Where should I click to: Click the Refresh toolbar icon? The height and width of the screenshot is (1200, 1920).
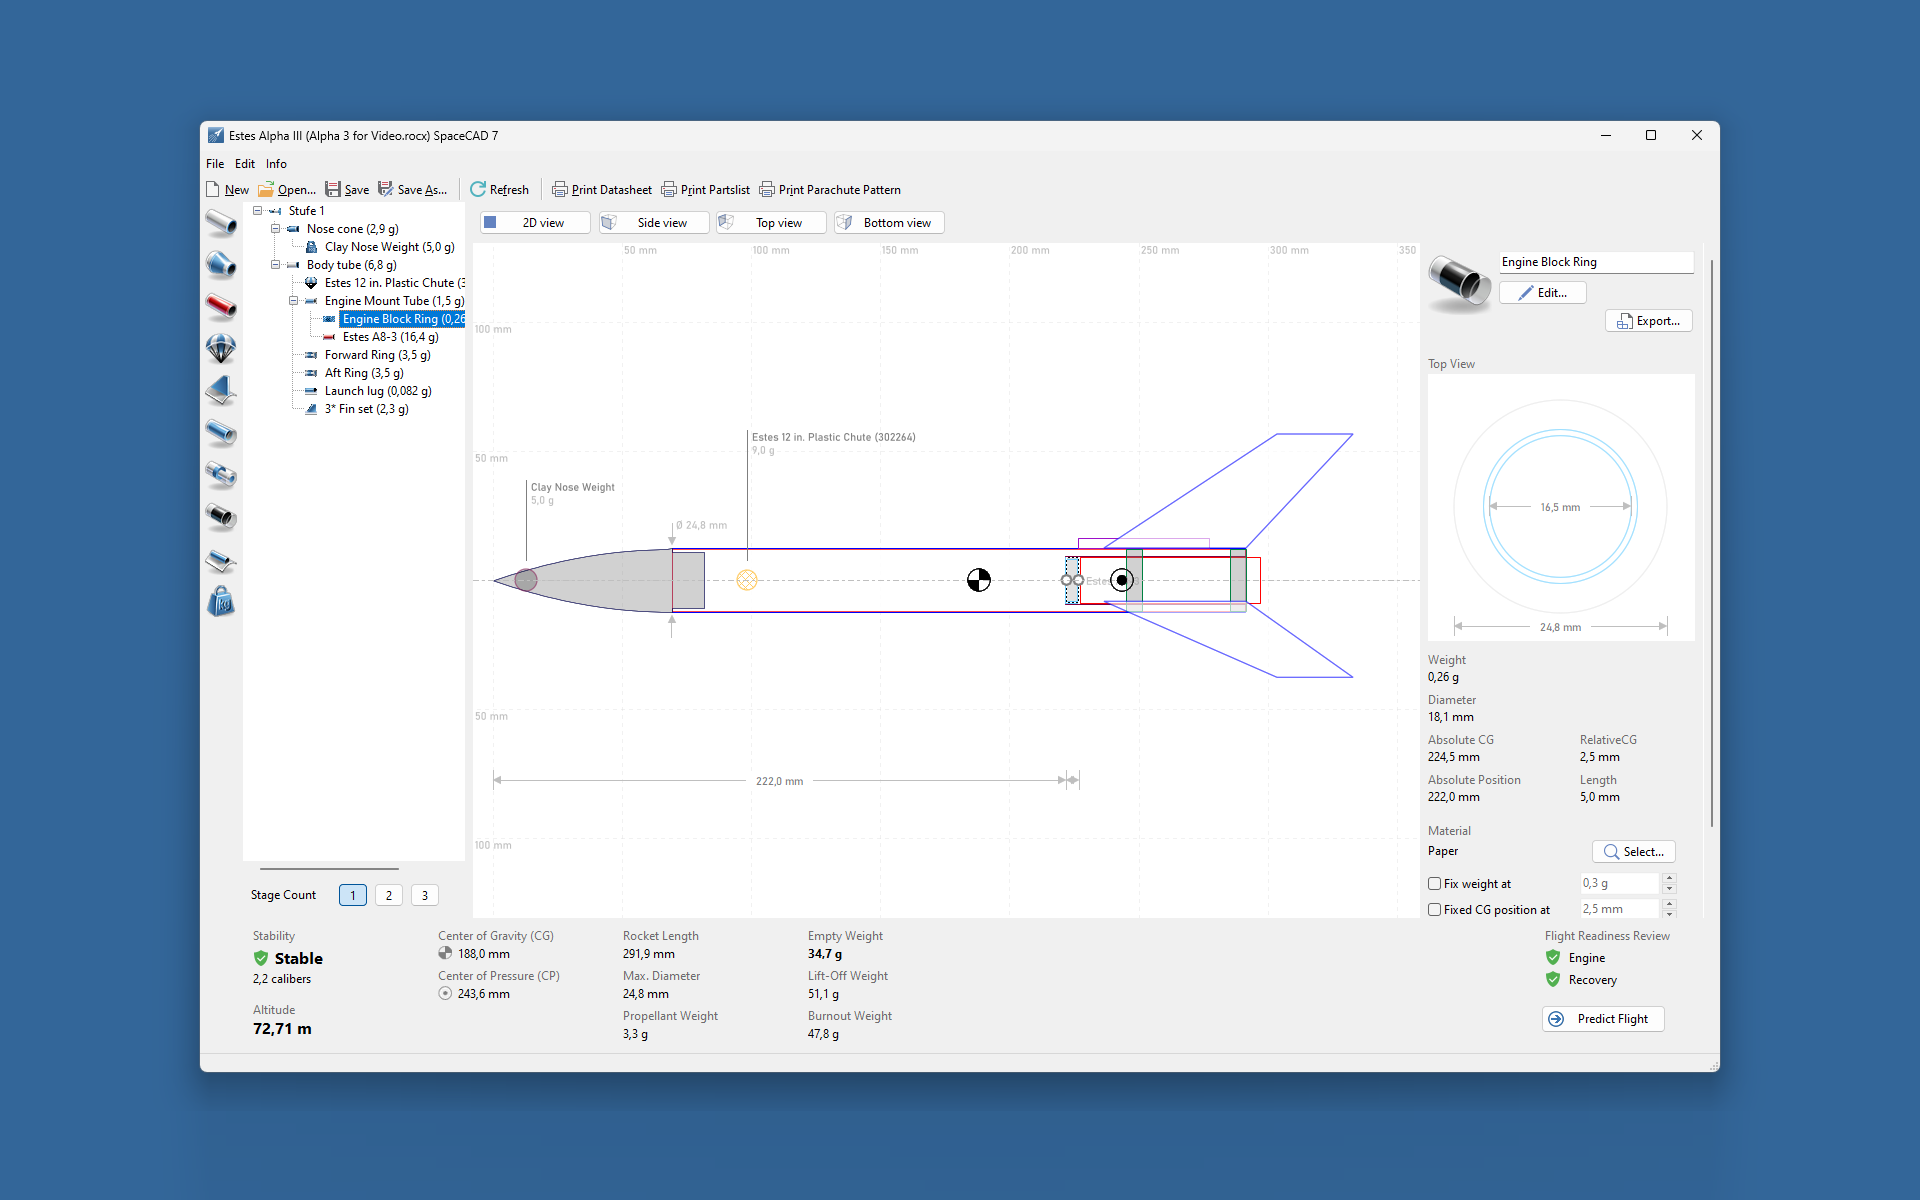coord(479,190)
